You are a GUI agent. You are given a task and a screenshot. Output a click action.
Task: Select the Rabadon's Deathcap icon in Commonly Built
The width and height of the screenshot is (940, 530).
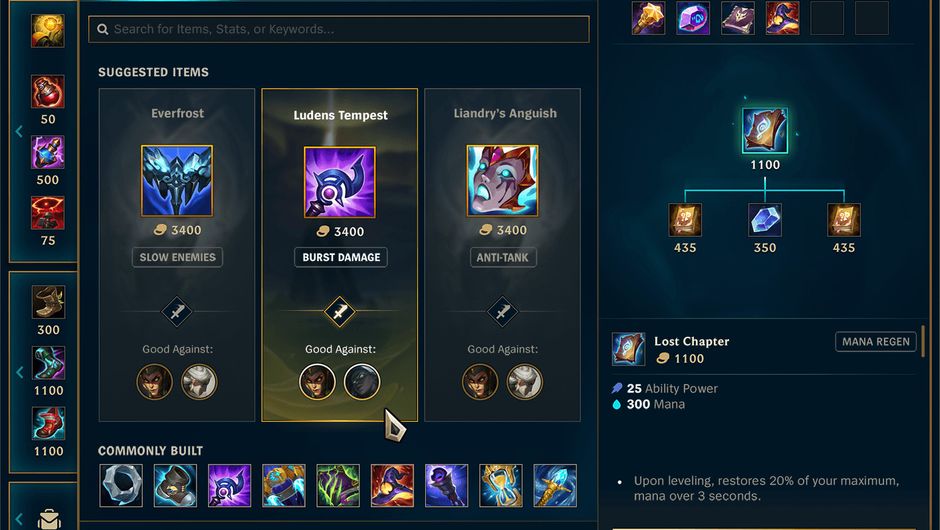pos(392,486)
